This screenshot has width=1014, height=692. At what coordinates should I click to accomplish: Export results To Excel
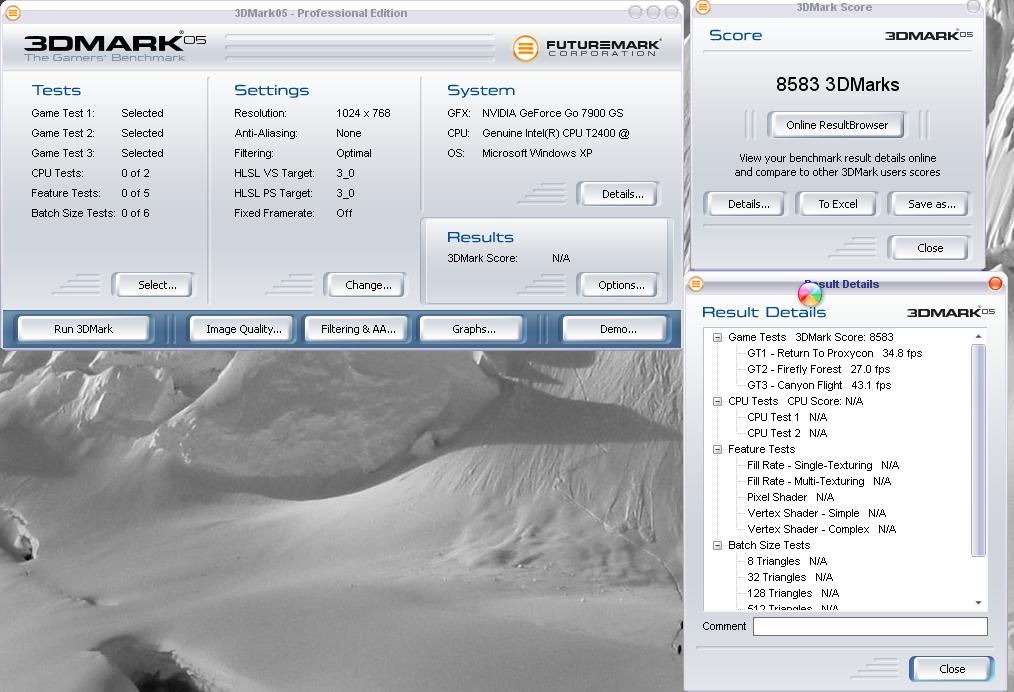coord(837,204)
